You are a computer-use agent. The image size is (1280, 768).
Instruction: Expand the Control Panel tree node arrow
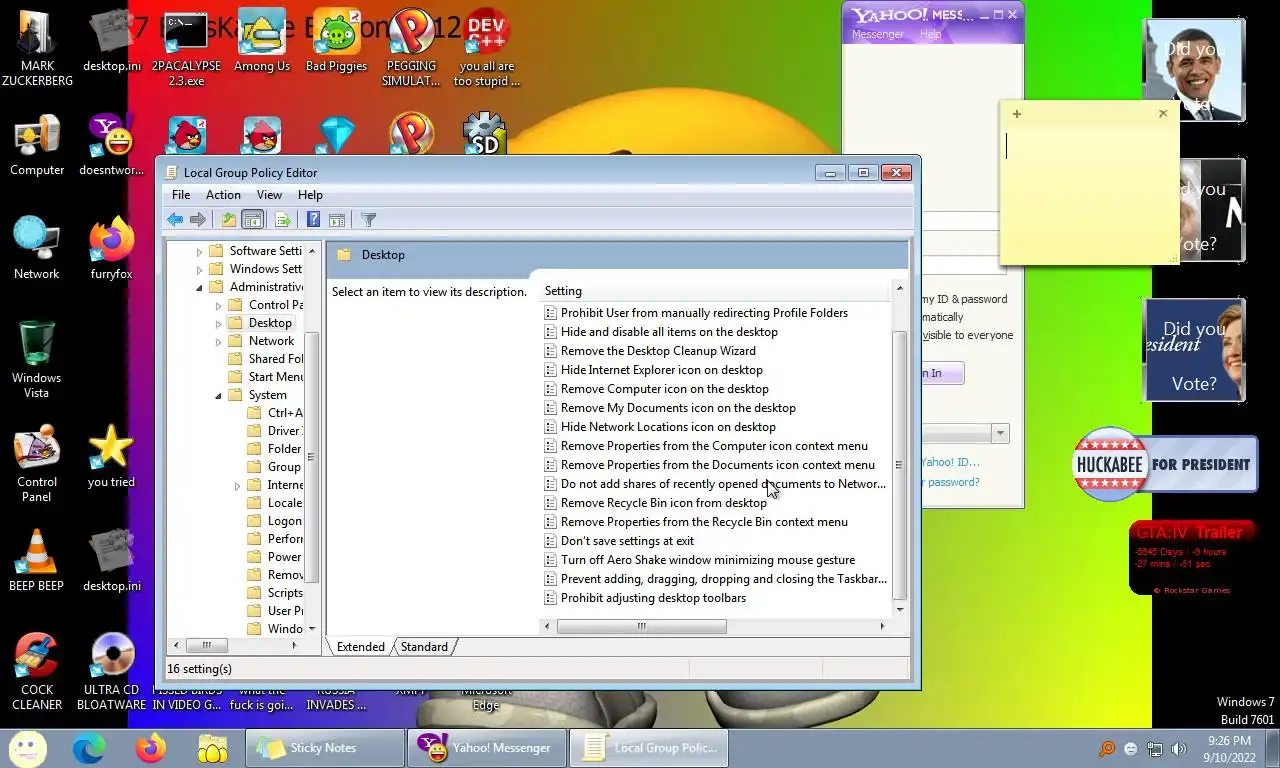click(x=219, y=305)
